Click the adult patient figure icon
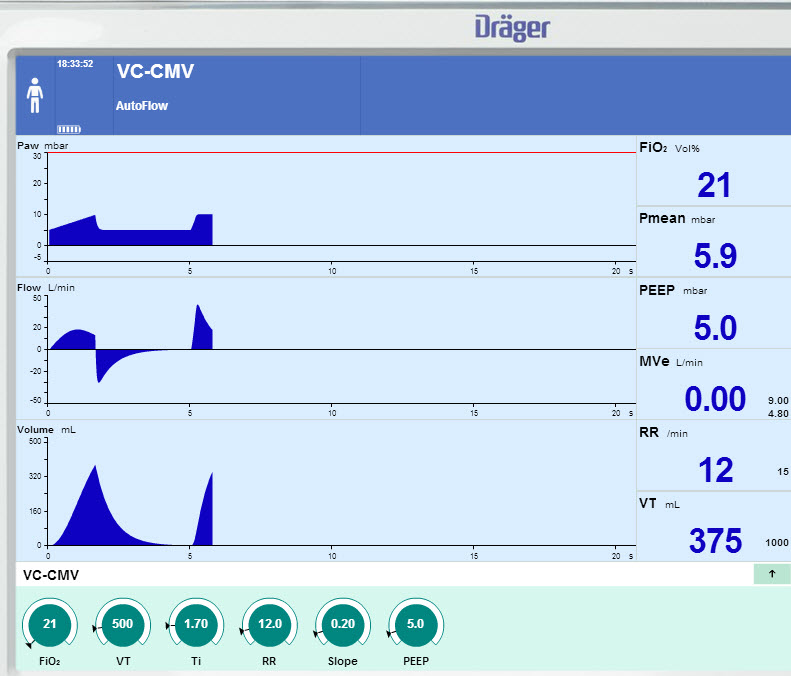Screen dimensions: 791x676 35,95
